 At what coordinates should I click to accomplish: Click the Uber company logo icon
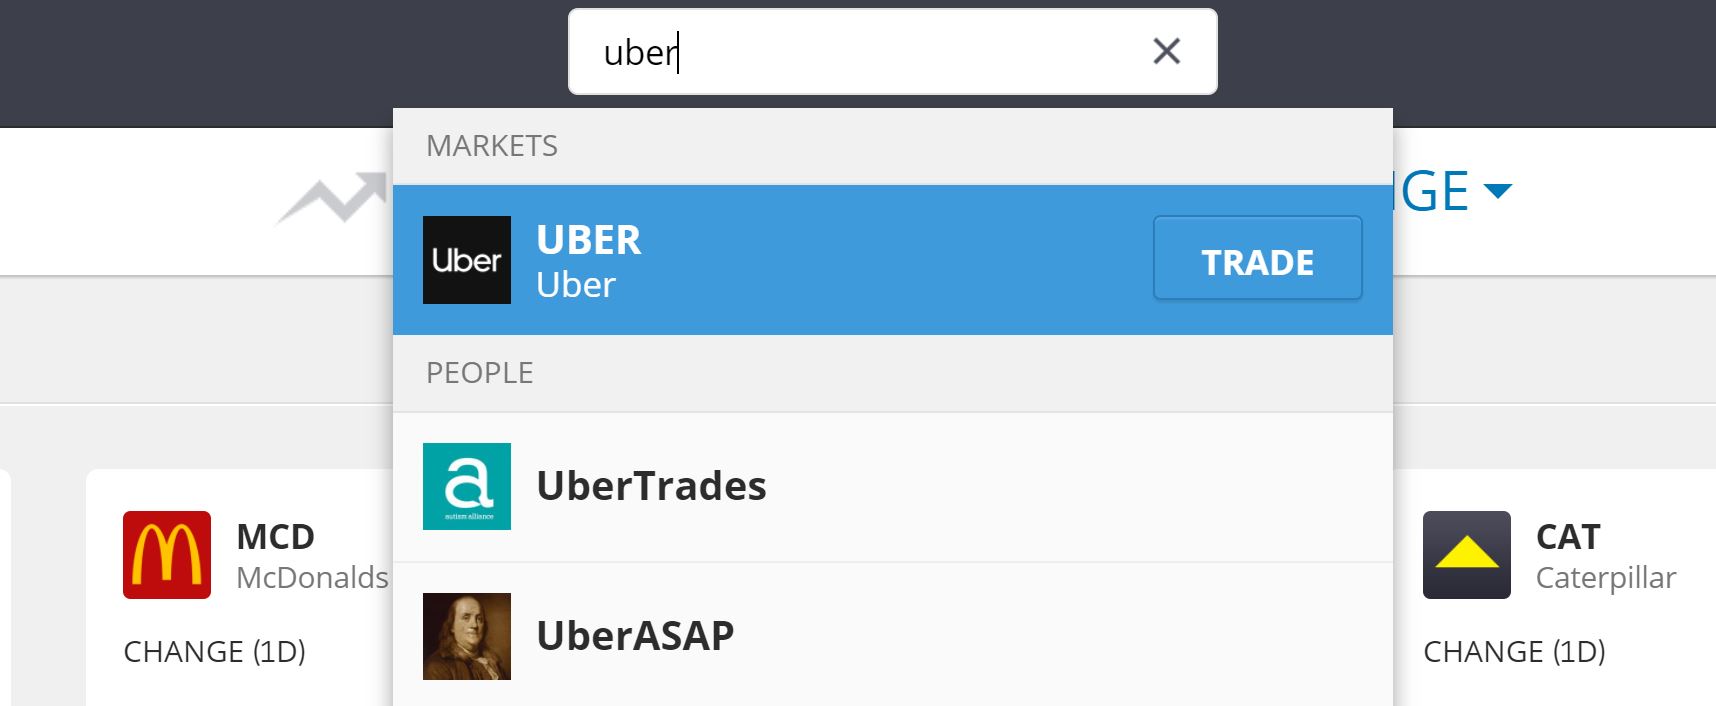466,259
